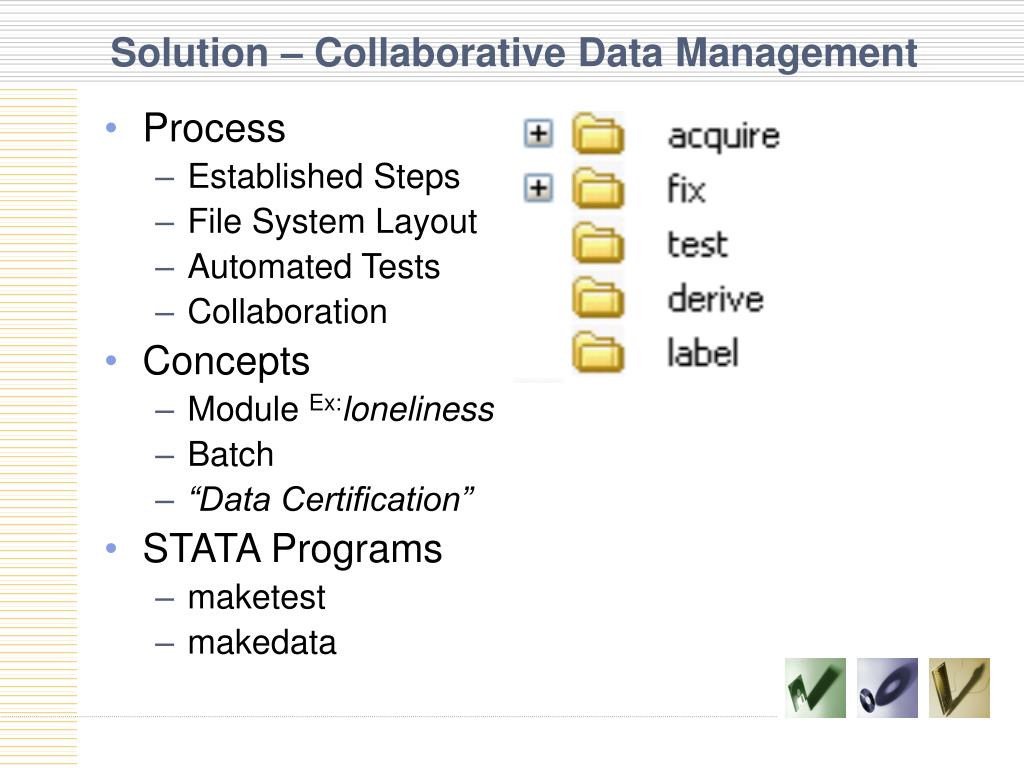Select the test folder name

coord(697,244)
